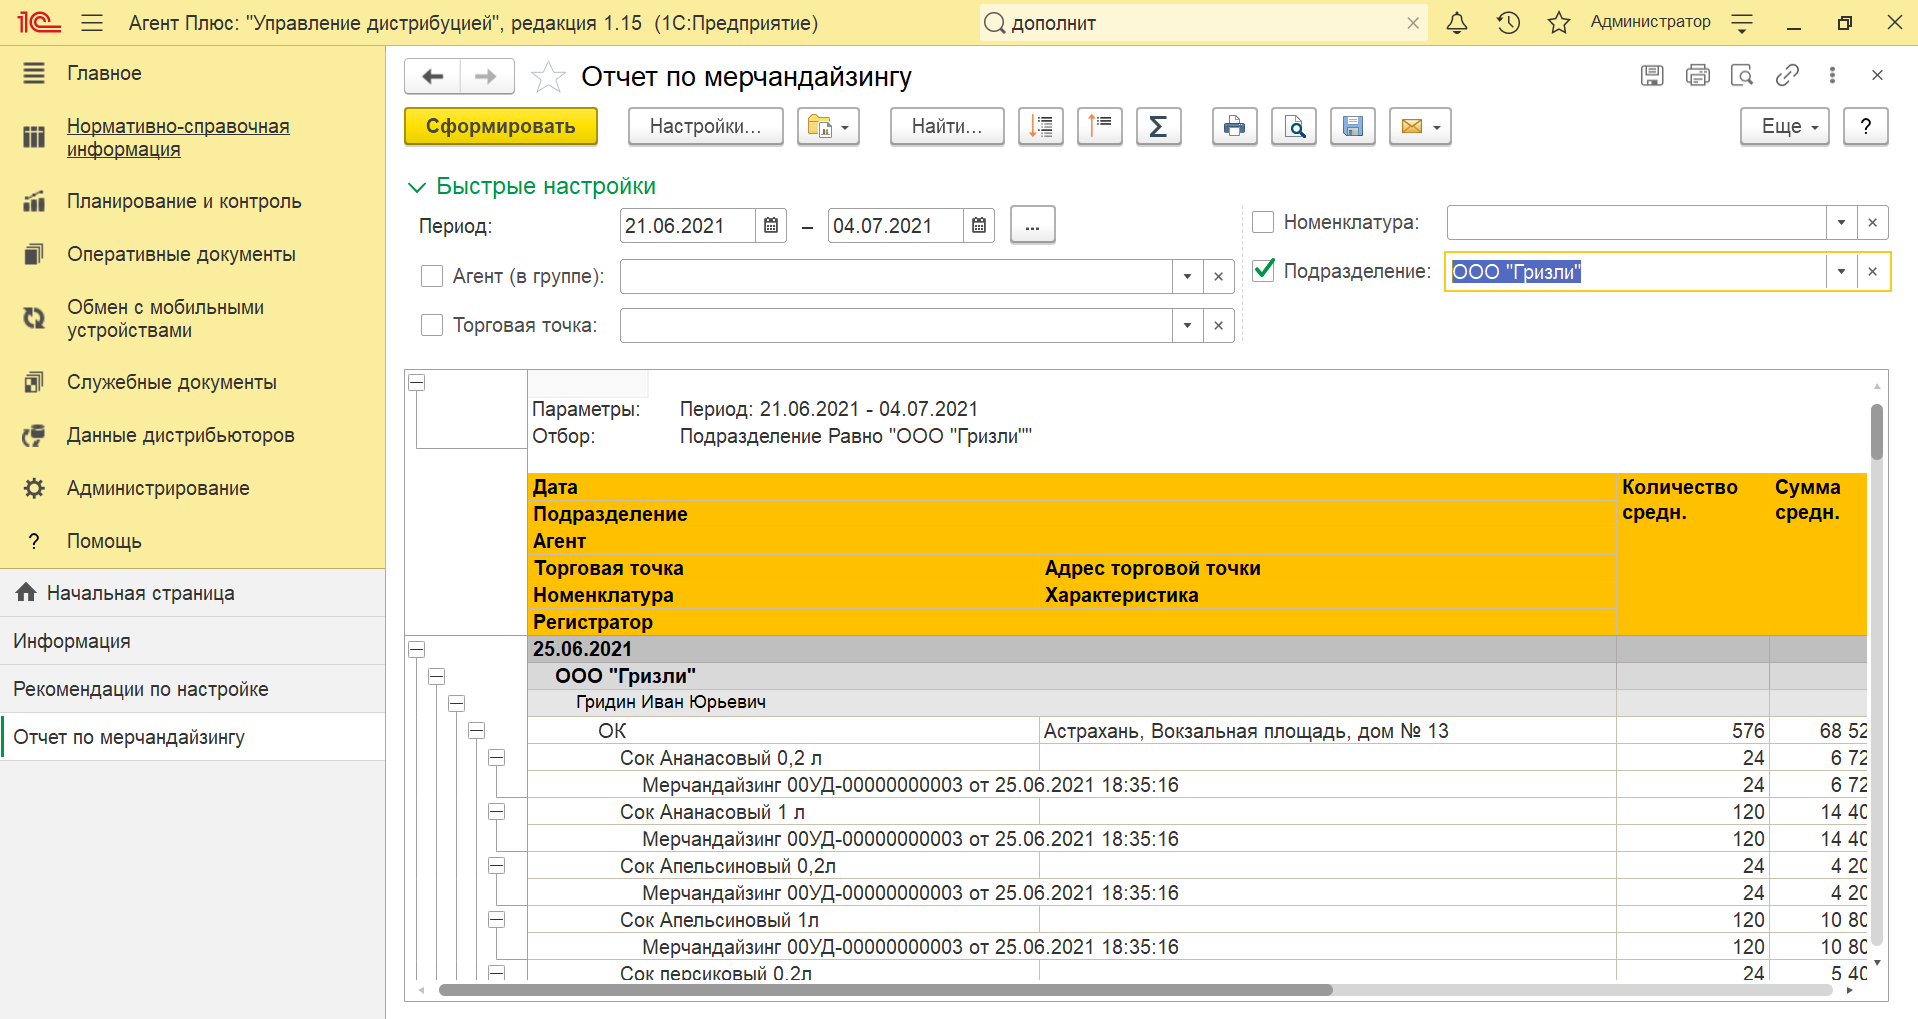Click Найти... button
Image resolution: width=1918 pixels, height=1019 pixels.
pos(947,127)
